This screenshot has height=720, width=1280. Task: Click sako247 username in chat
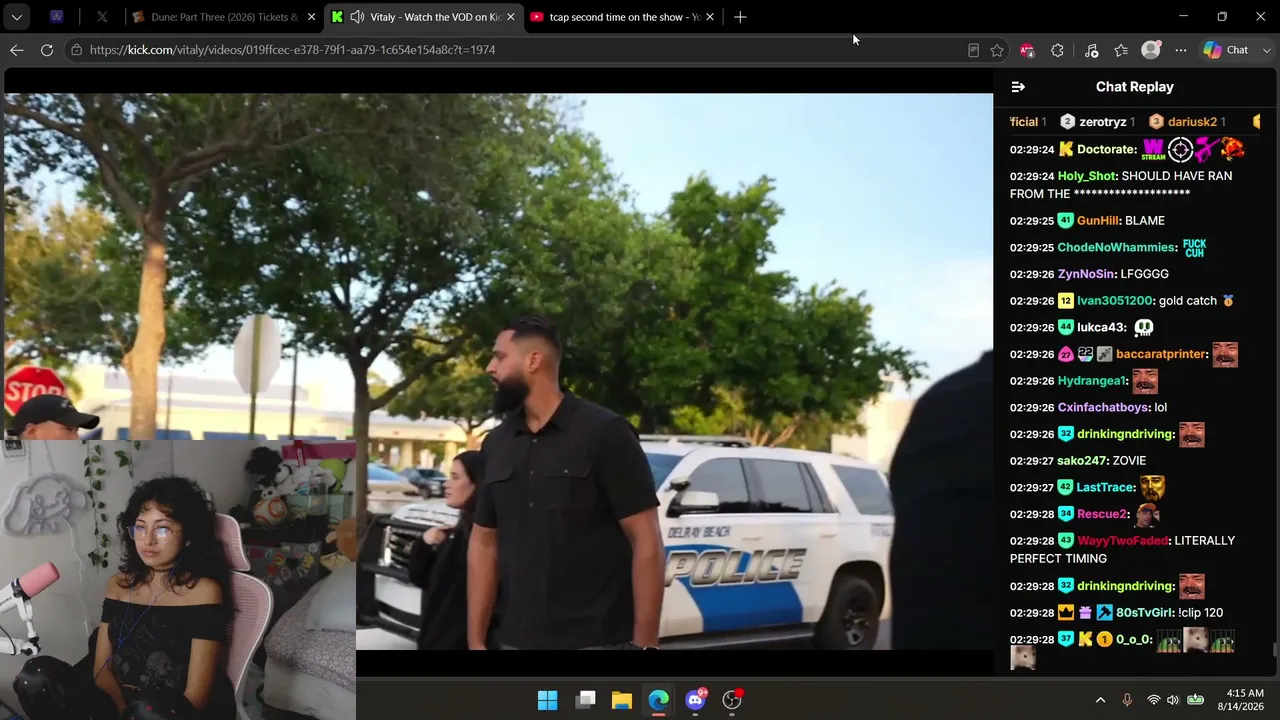[x=1082, y=461]
